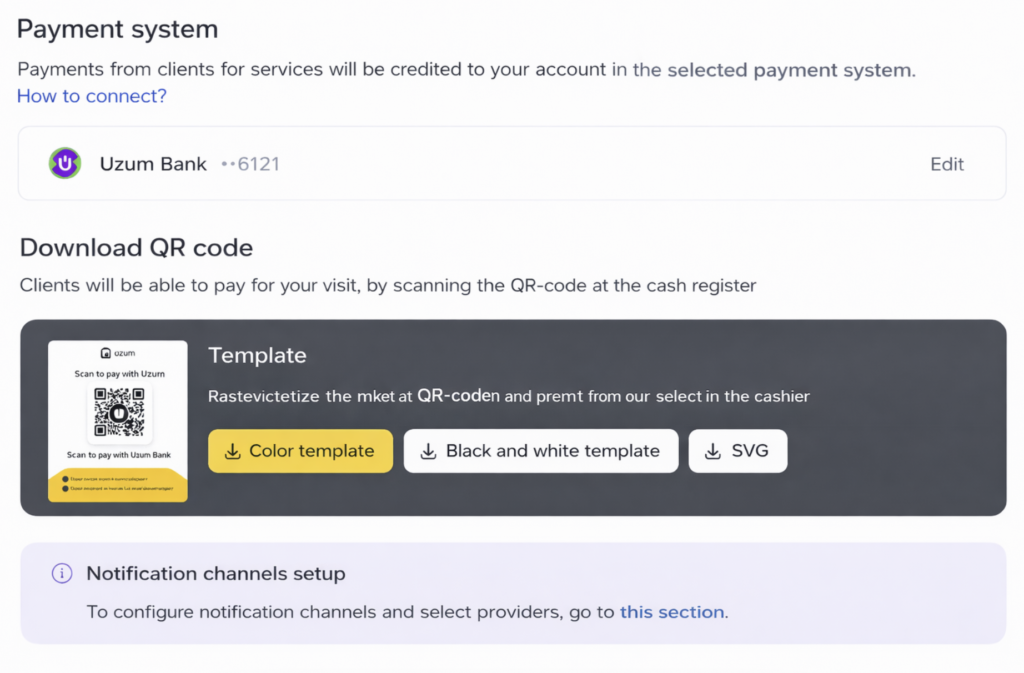Click the Notification channels setup heading
Viewport: 1024px width, 673px height.
[x=216, y=574]
